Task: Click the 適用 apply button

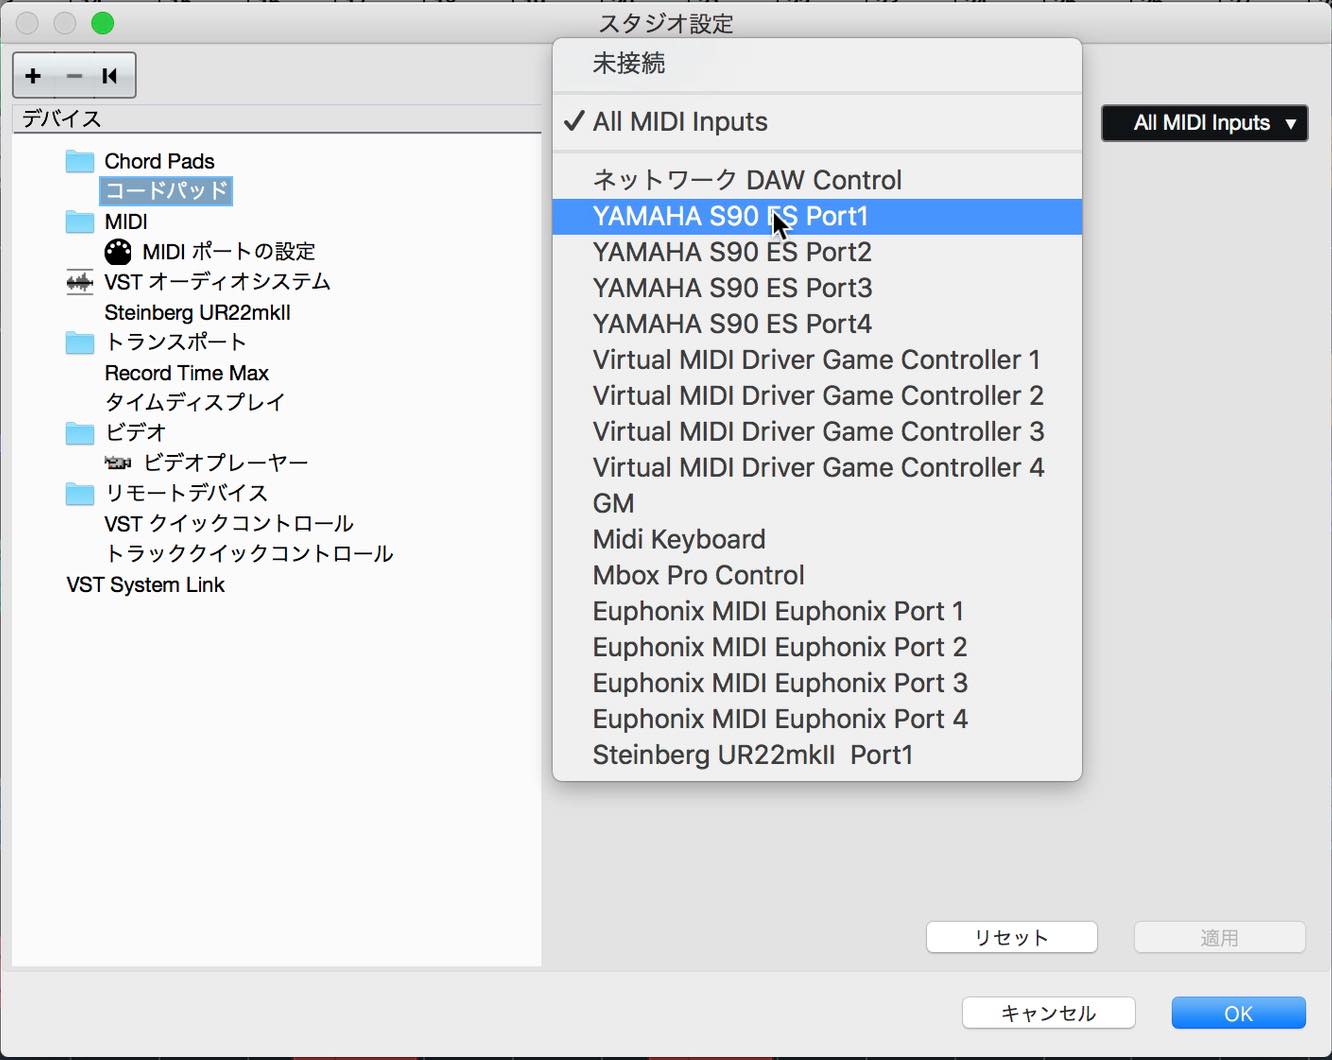Action: pos(1219,938)
